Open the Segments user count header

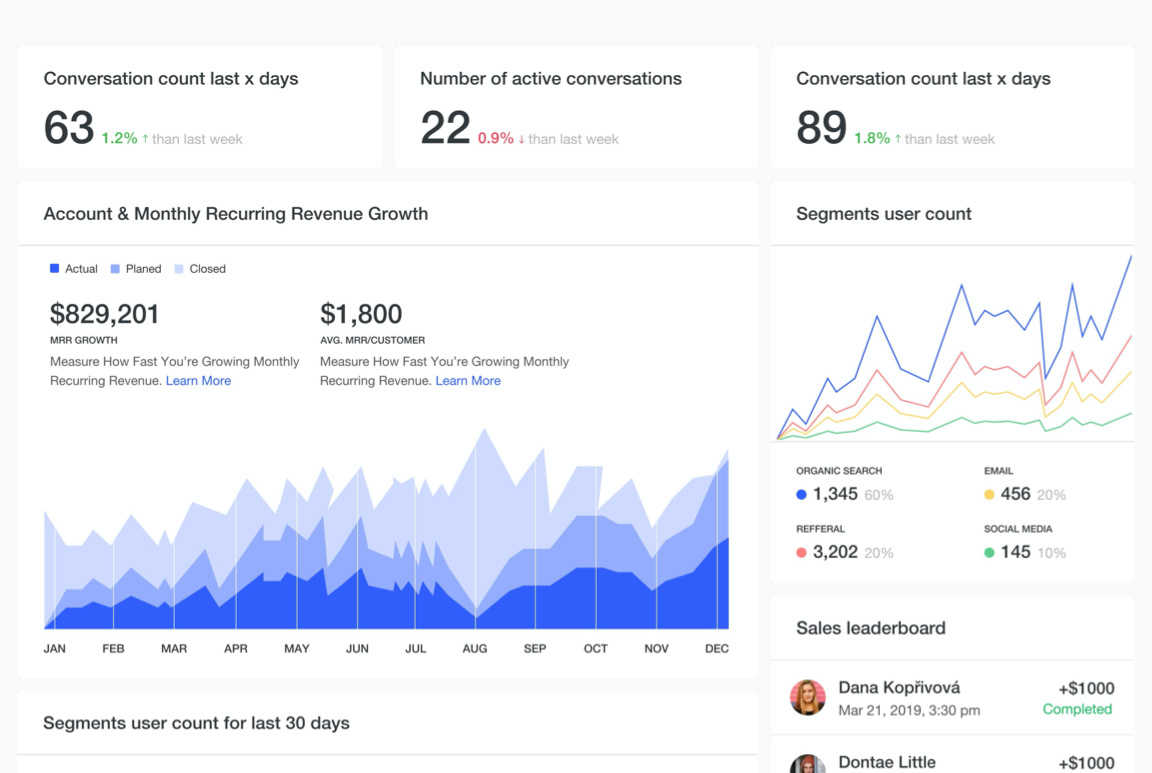tap(883, 214)
